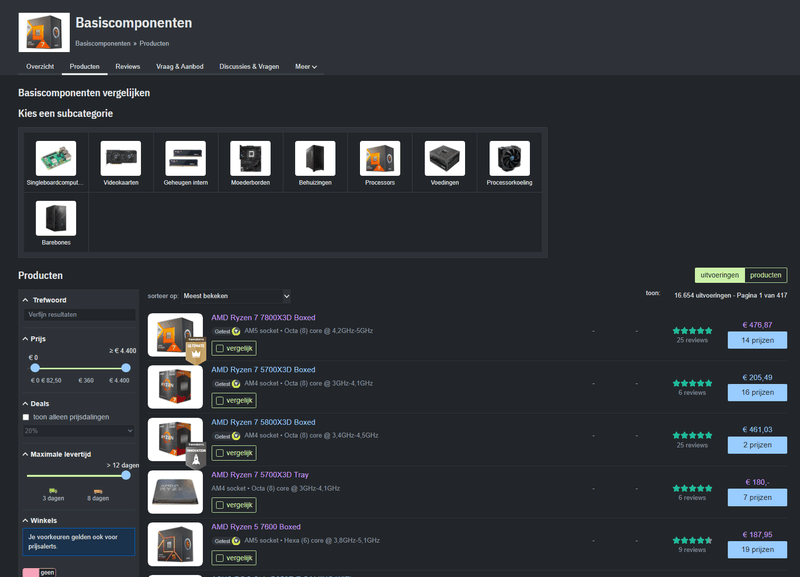Image resolution: width=800 pixels, height=577 pixels.
Task: Open the '25 reviews' link of Ryzen 7800X3D
Action: [x=692, y=340]
